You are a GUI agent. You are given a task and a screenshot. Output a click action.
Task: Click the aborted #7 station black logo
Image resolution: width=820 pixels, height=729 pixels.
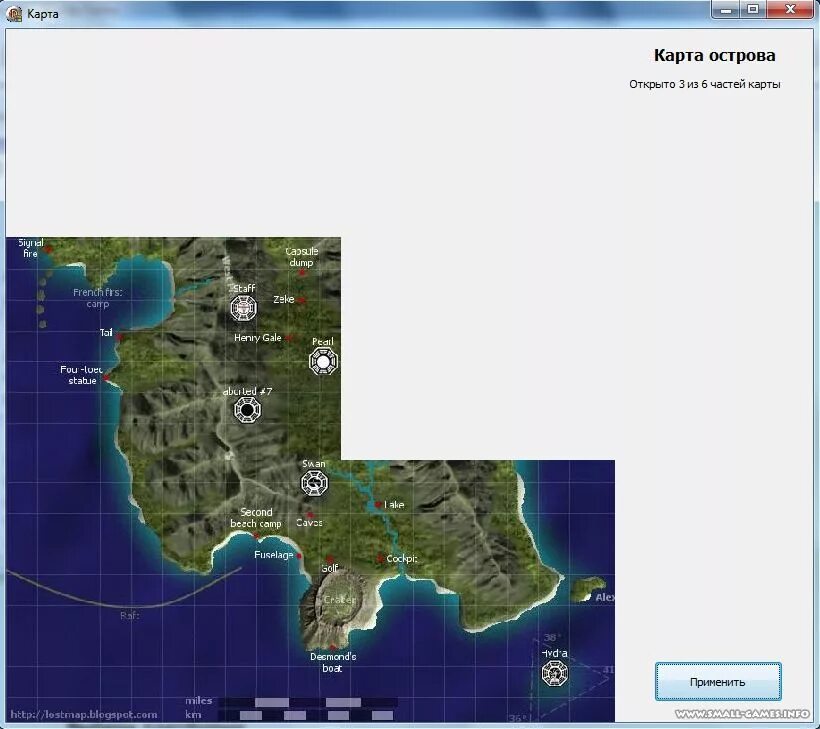pyautogui.click(x=247, y=409)
